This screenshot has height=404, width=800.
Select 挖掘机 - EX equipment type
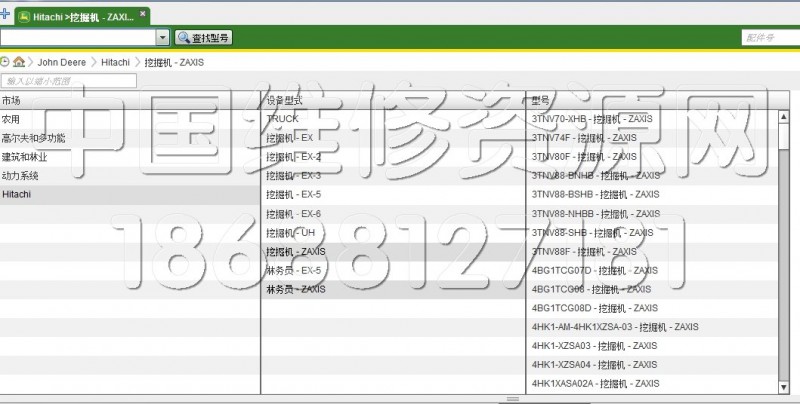click(x=393, y=138)
